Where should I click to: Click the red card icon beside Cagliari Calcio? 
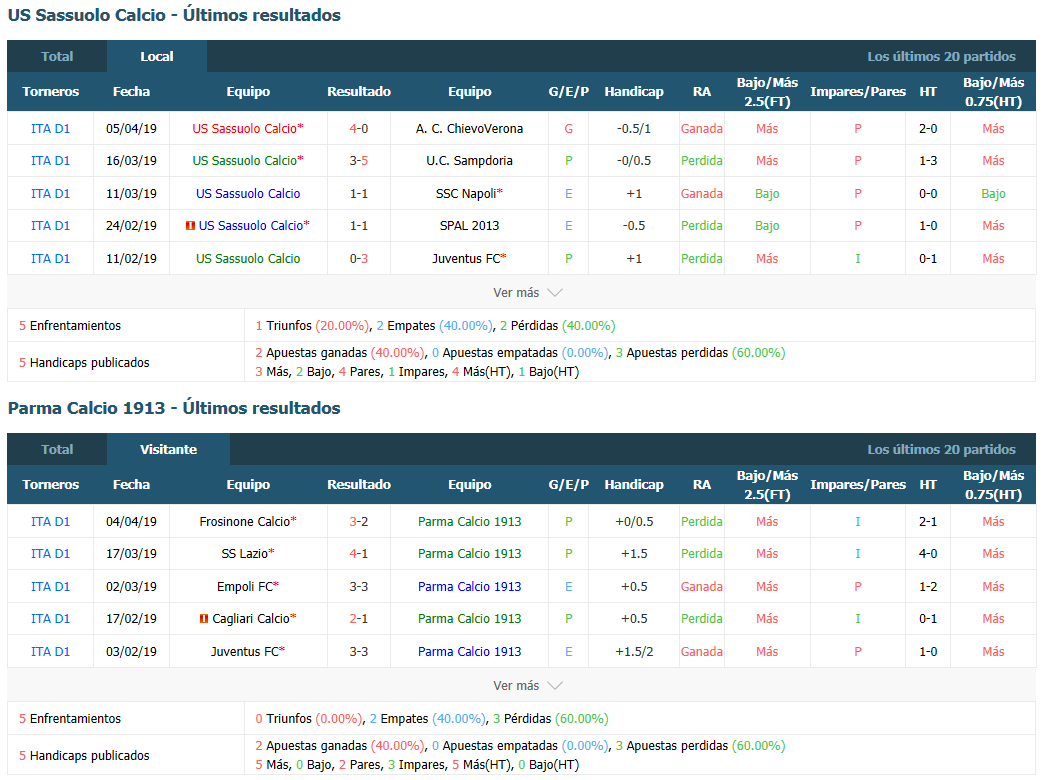(204, 619)
